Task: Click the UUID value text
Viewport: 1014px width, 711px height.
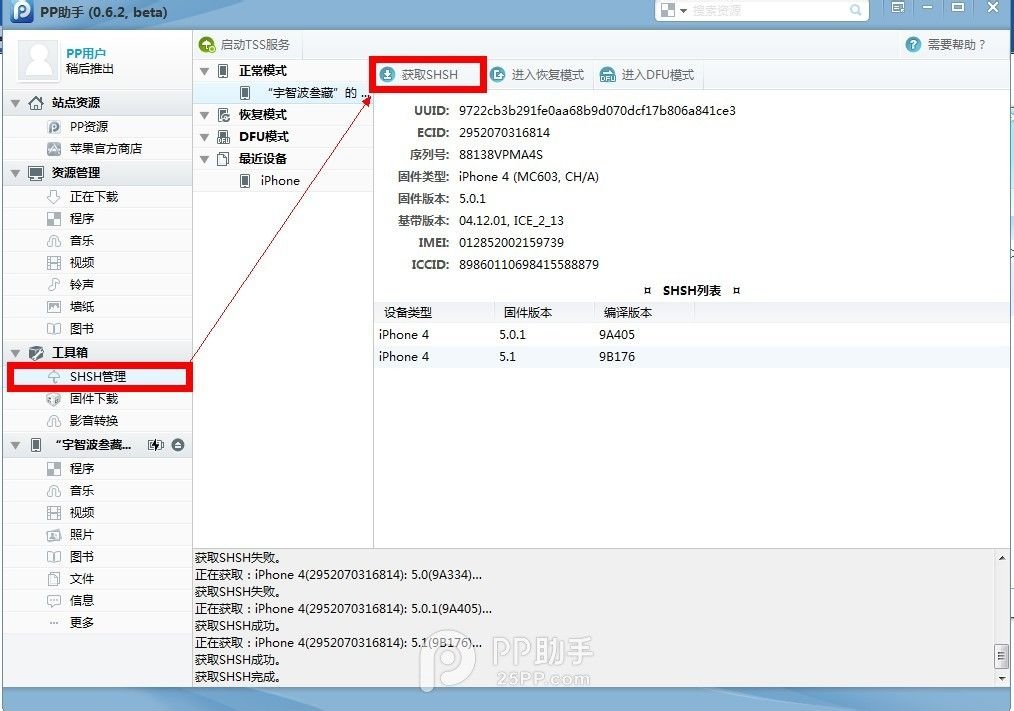Action: tap(597, 111)
